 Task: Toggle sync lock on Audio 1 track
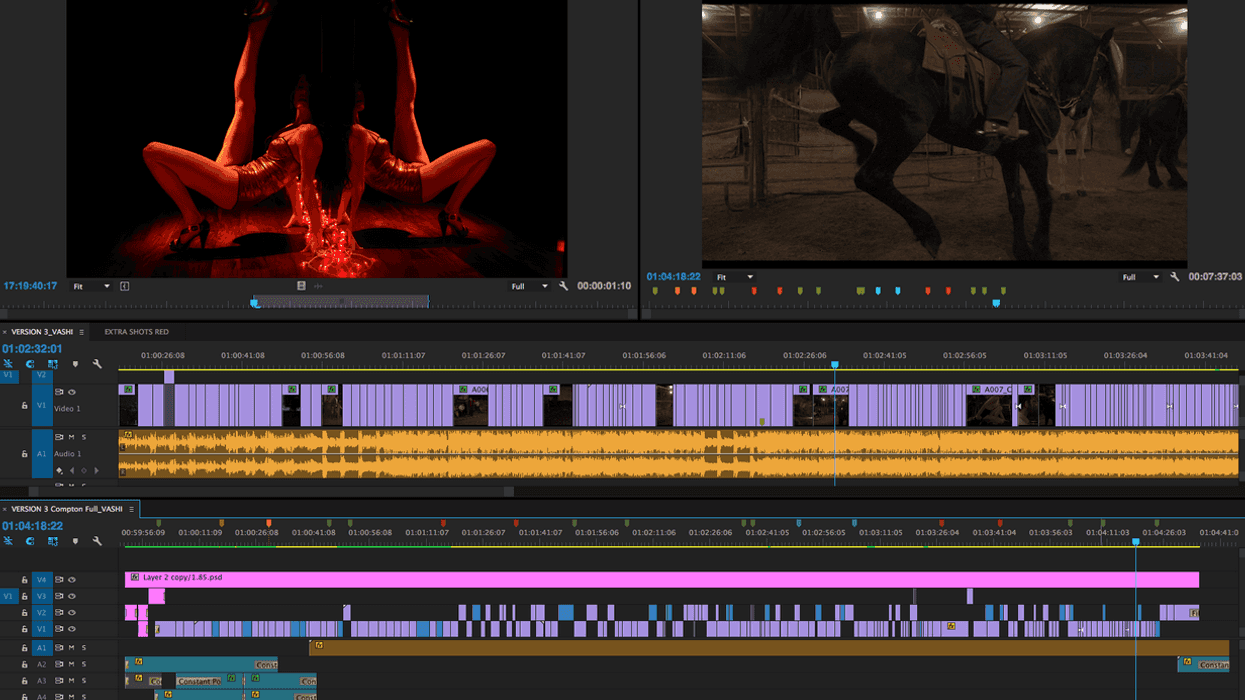(x=59, y=437)
